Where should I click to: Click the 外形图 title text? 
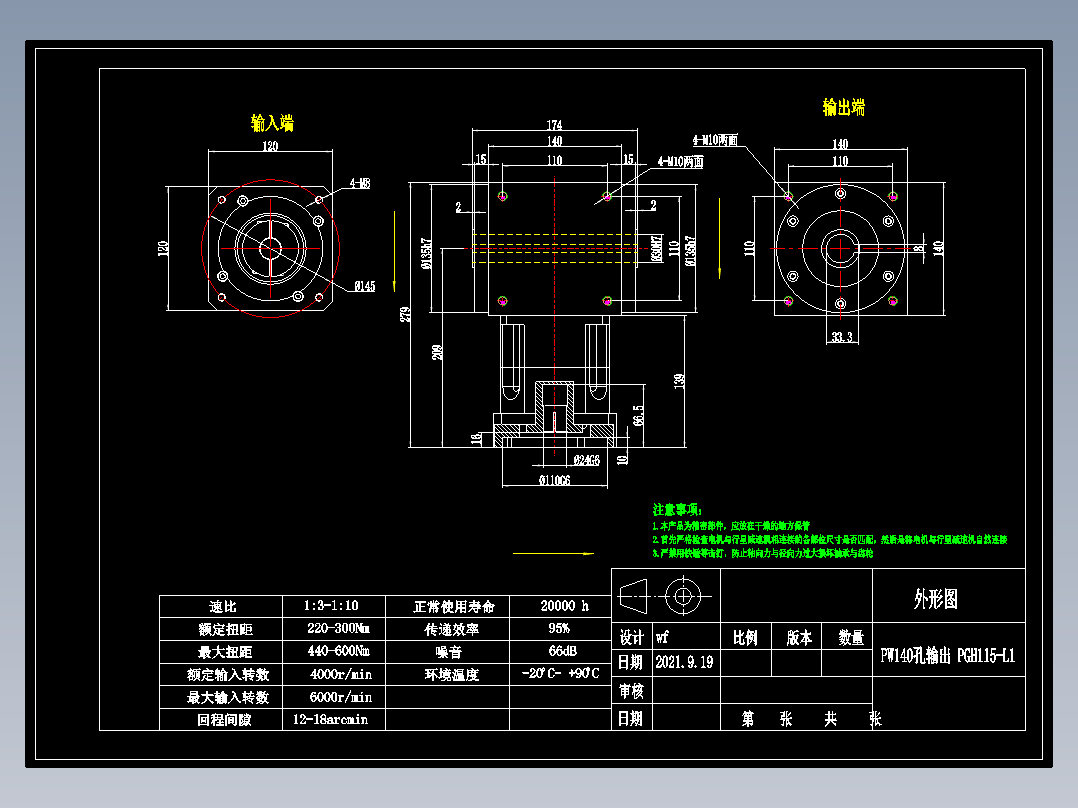coord(936,599)
